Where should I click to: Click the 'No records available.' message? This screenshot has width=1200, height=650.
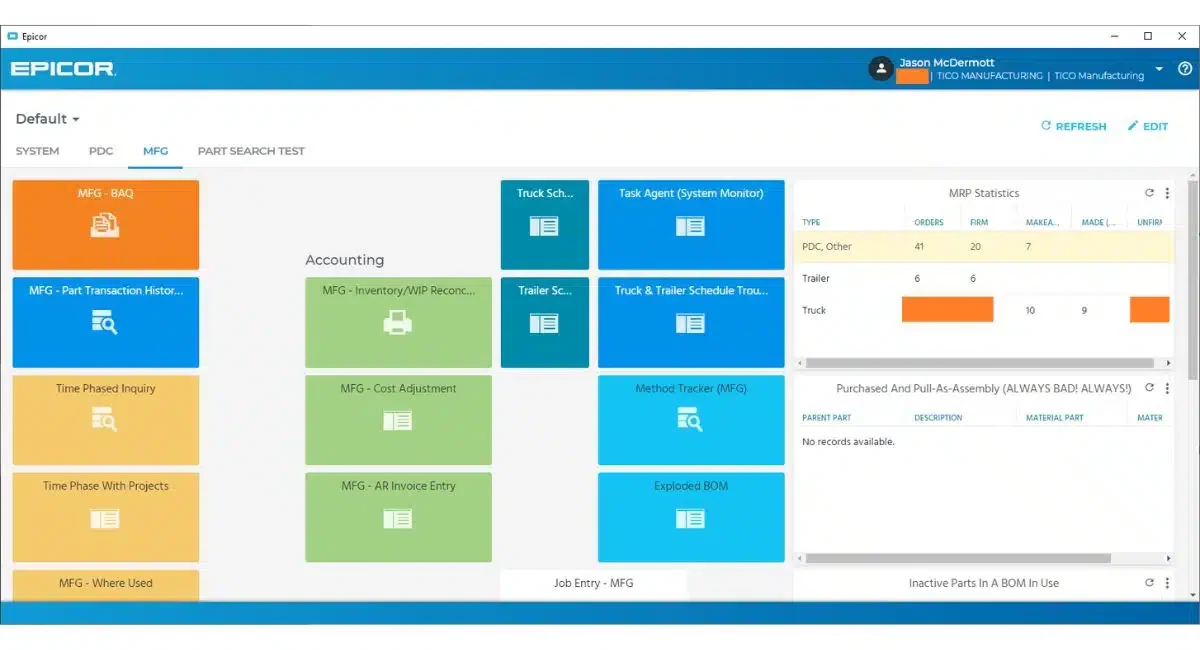848,441
